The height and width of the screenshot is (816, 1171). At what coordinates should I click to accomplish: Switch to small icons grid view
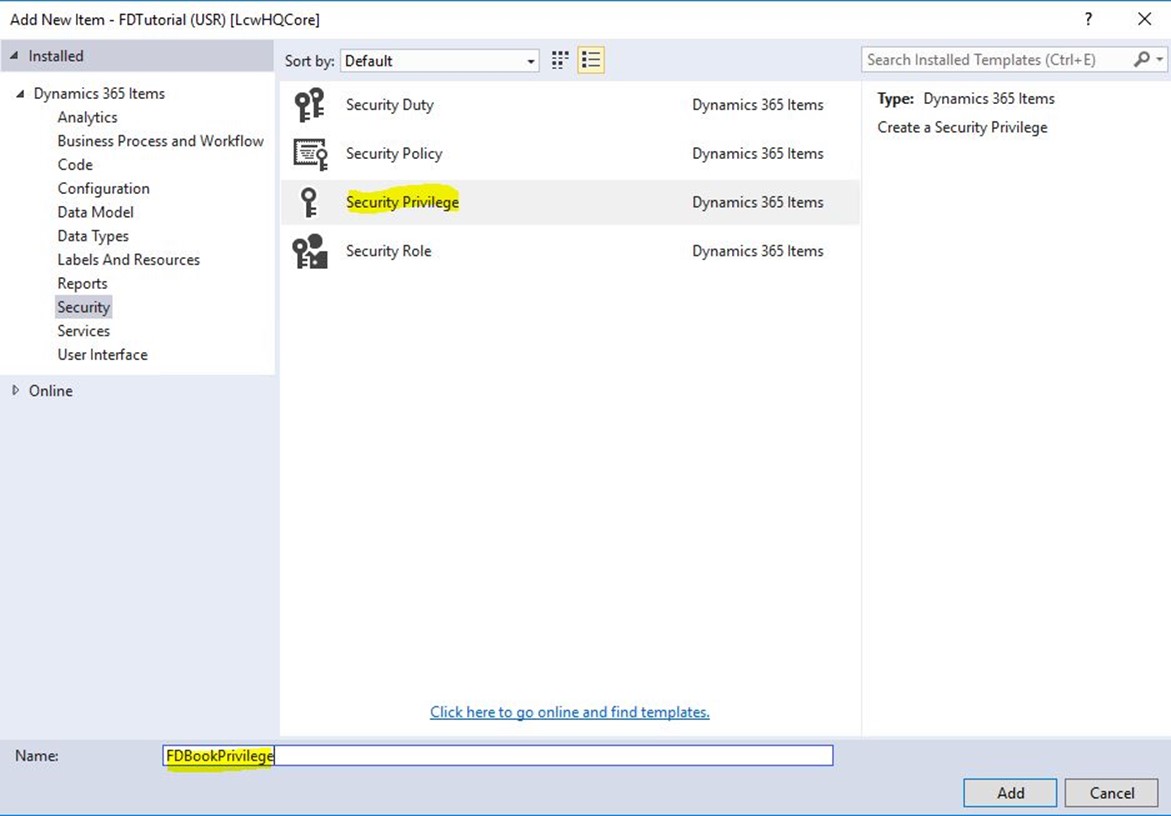pyautogui.click(x=560, y=60)
